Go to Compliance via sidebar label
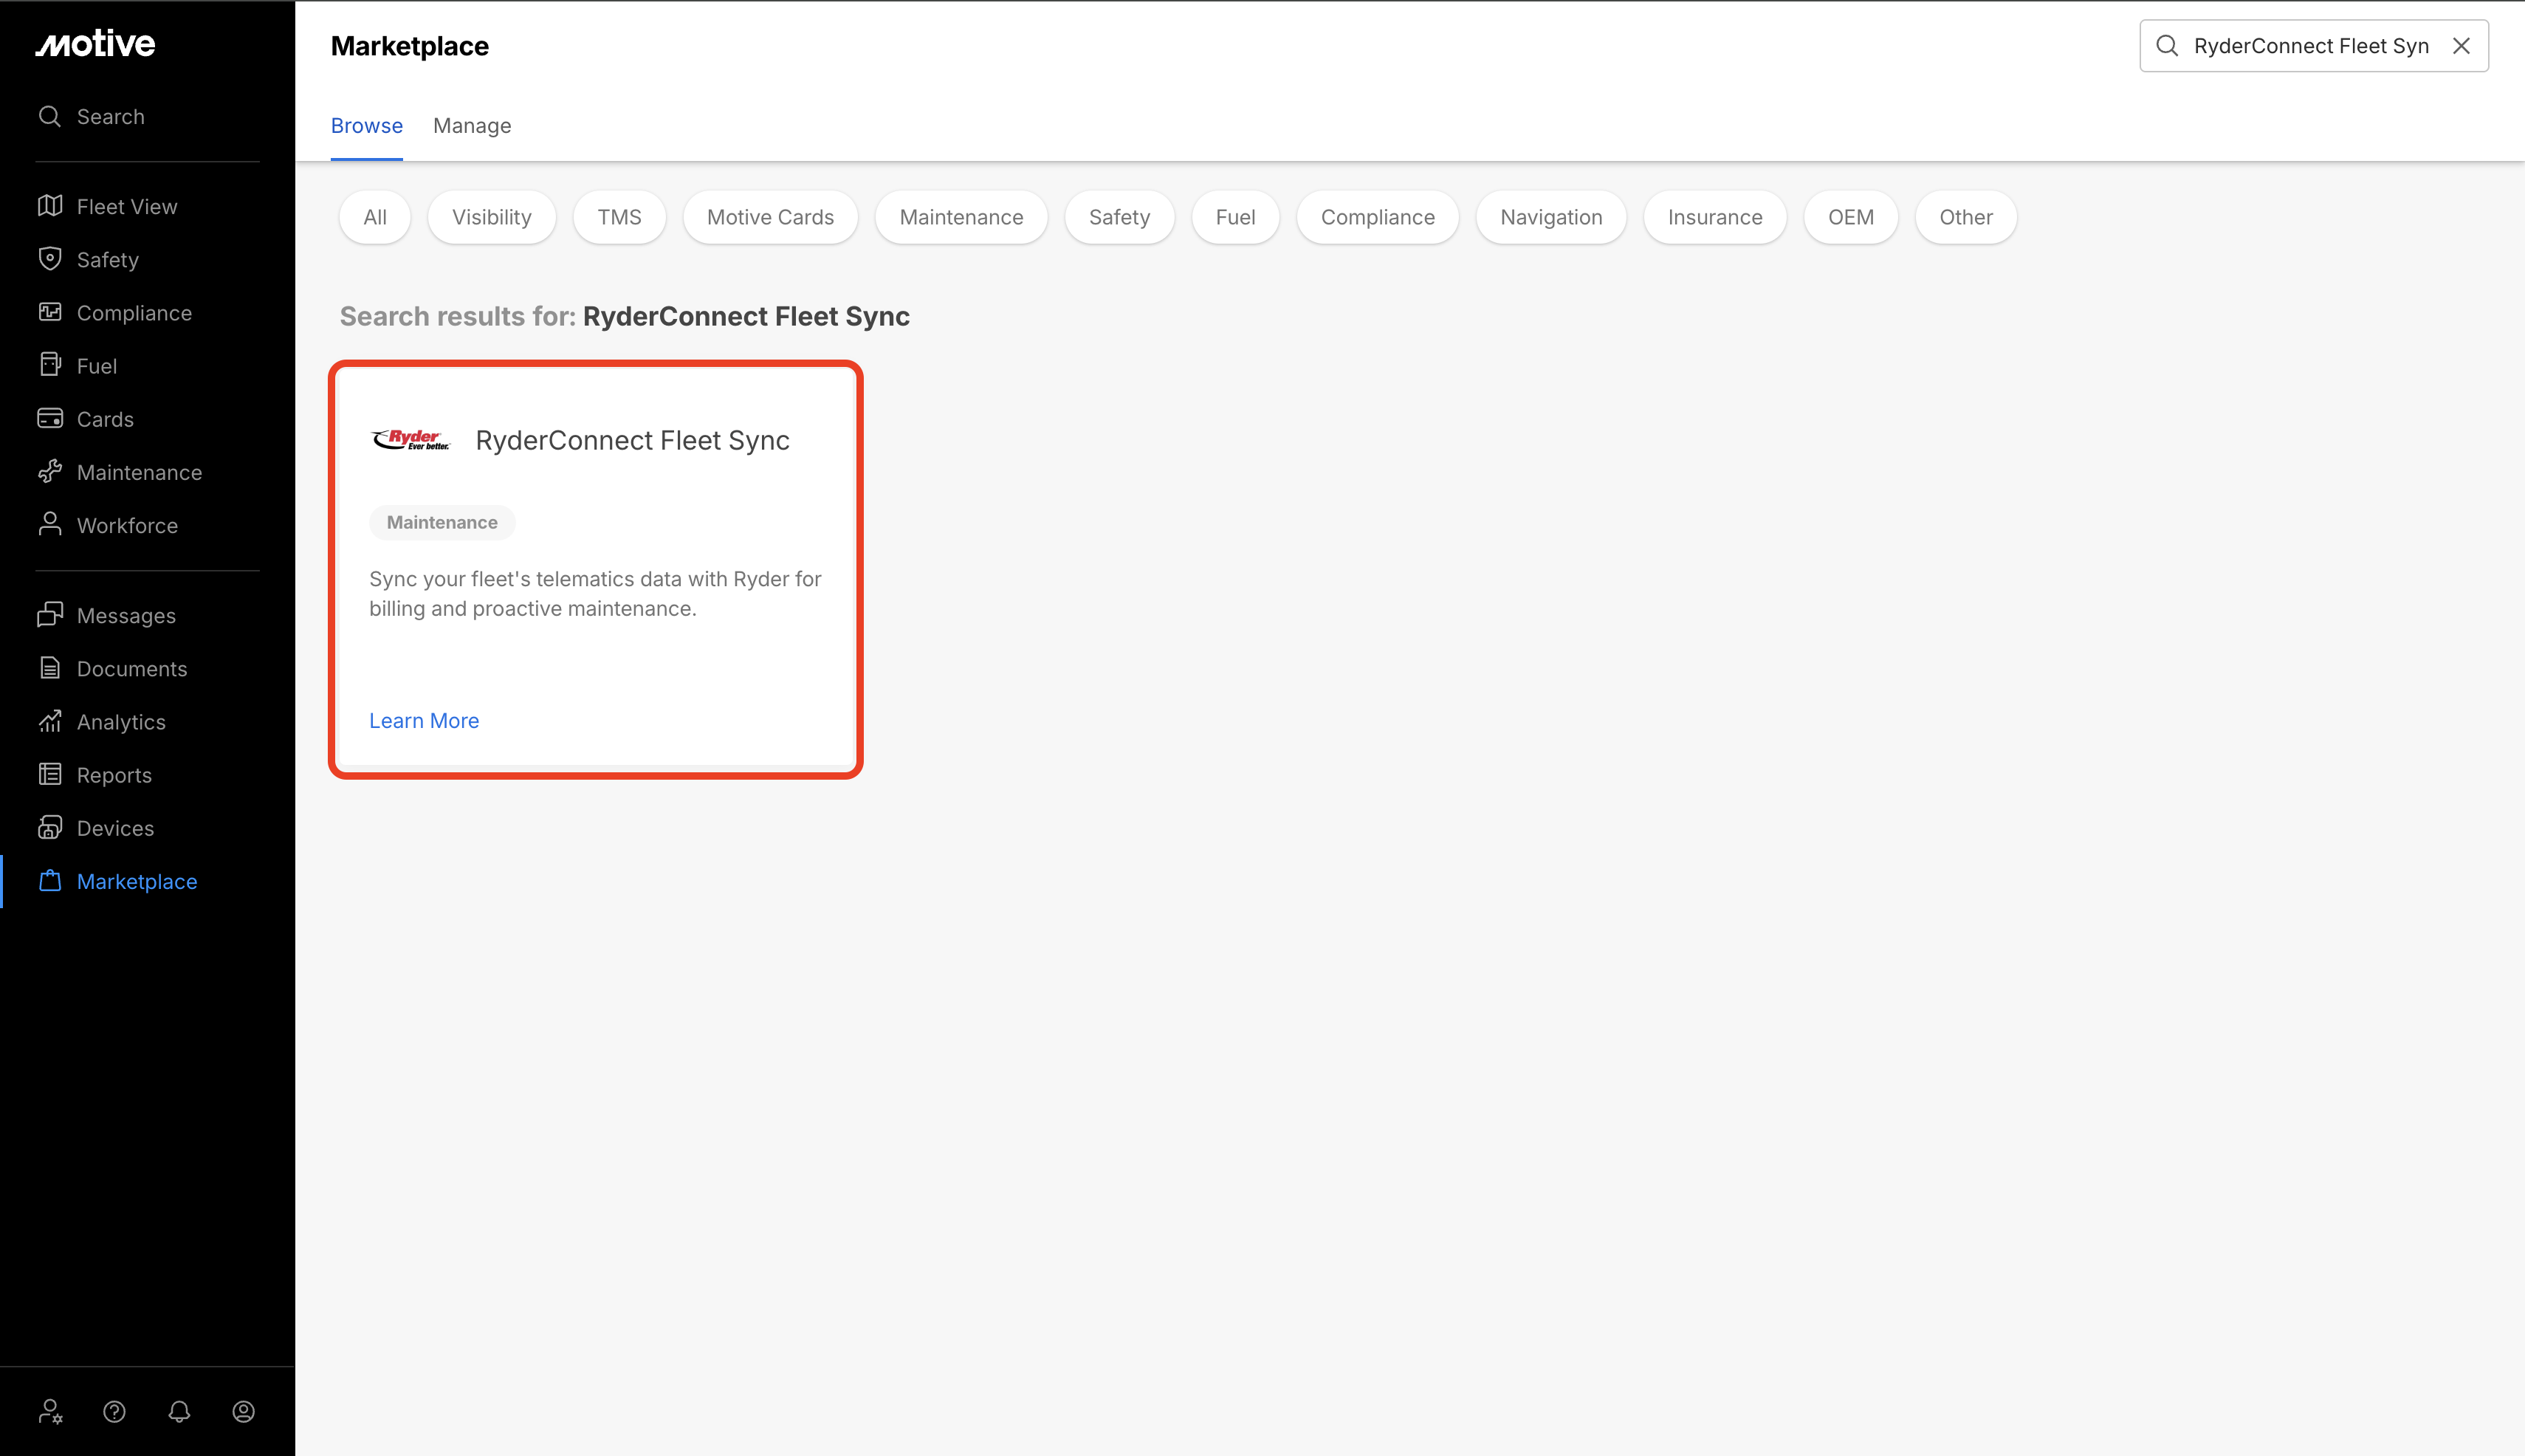This screenshot has width=2525, height=1456. coord(134,312)
